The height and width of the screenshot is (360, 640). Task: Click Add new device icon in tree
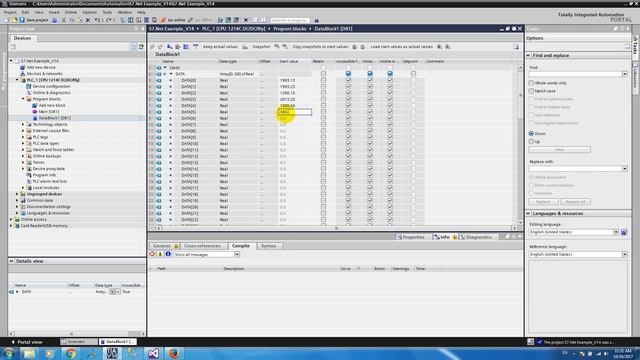pyautogui.click(x=22, y=67)
